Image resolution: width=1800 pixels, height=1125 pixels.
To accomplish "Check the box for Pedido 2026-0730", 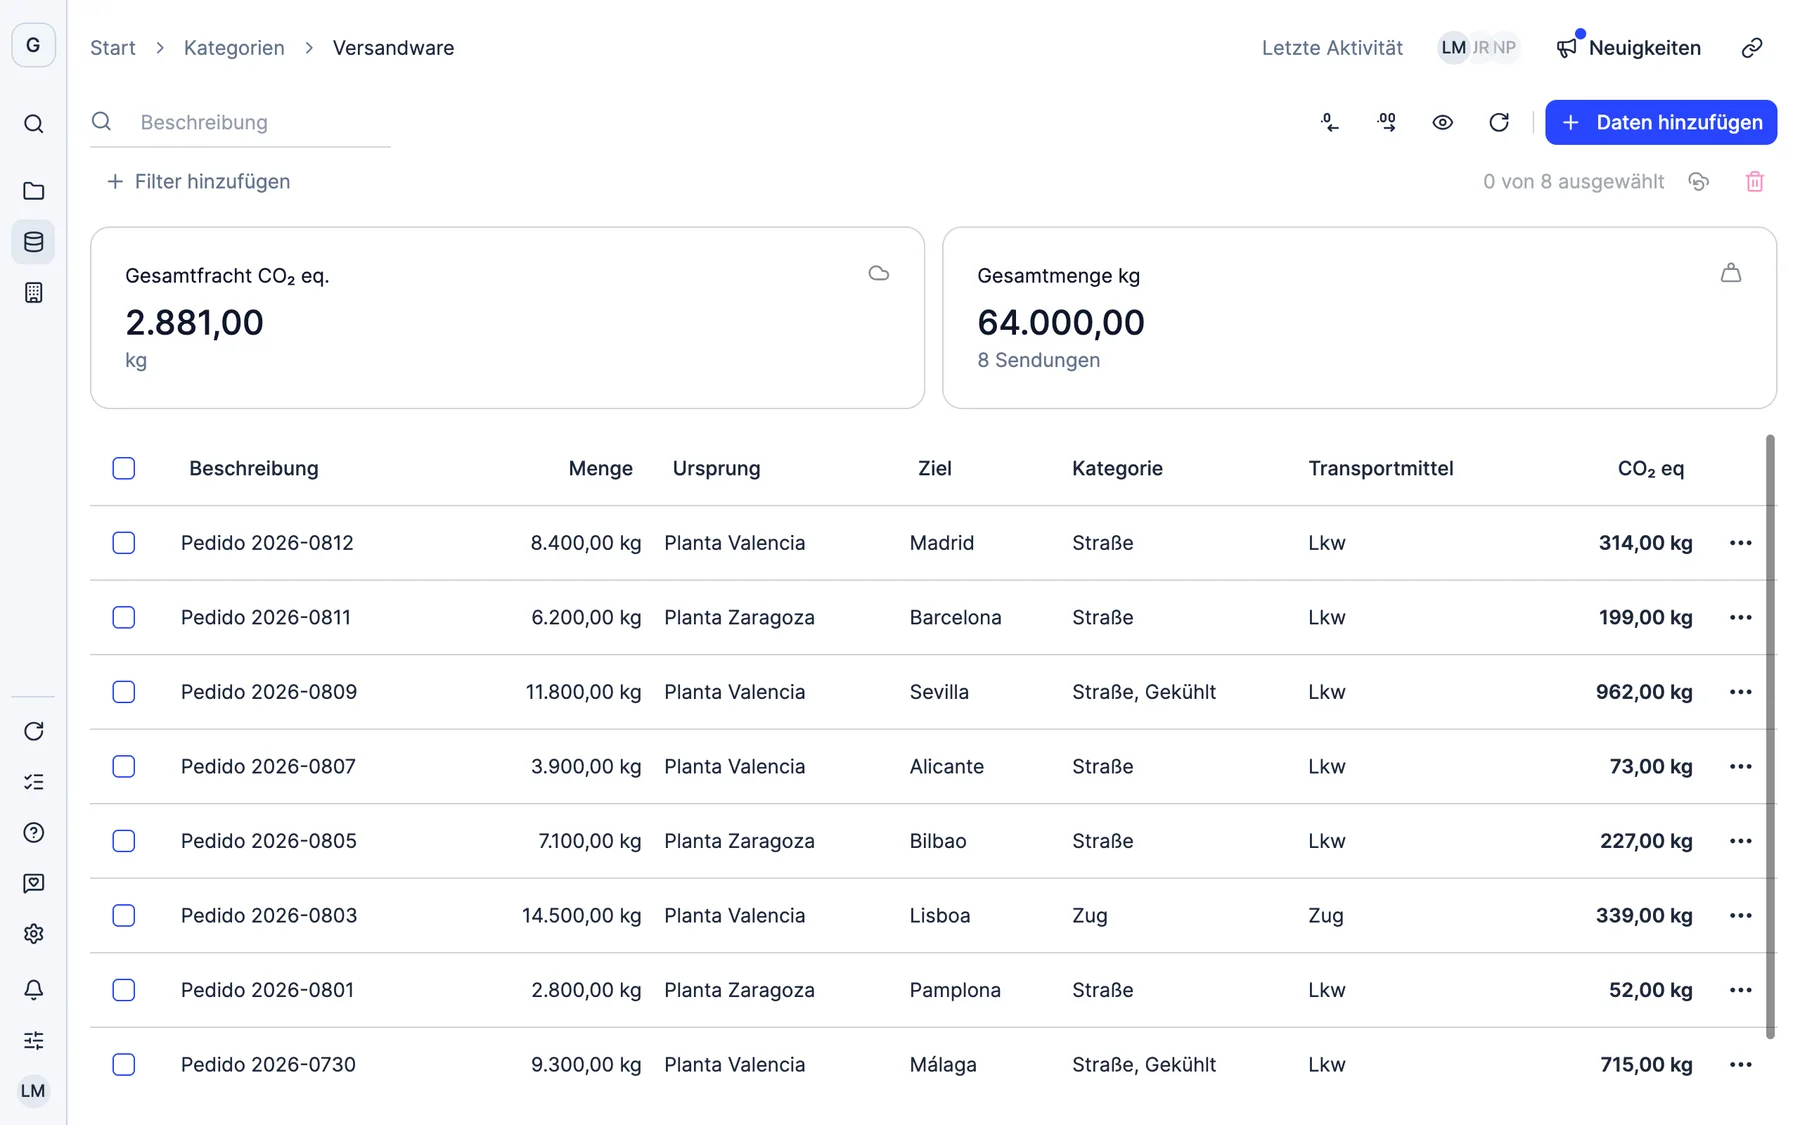I will click(x=124, y=1064).
